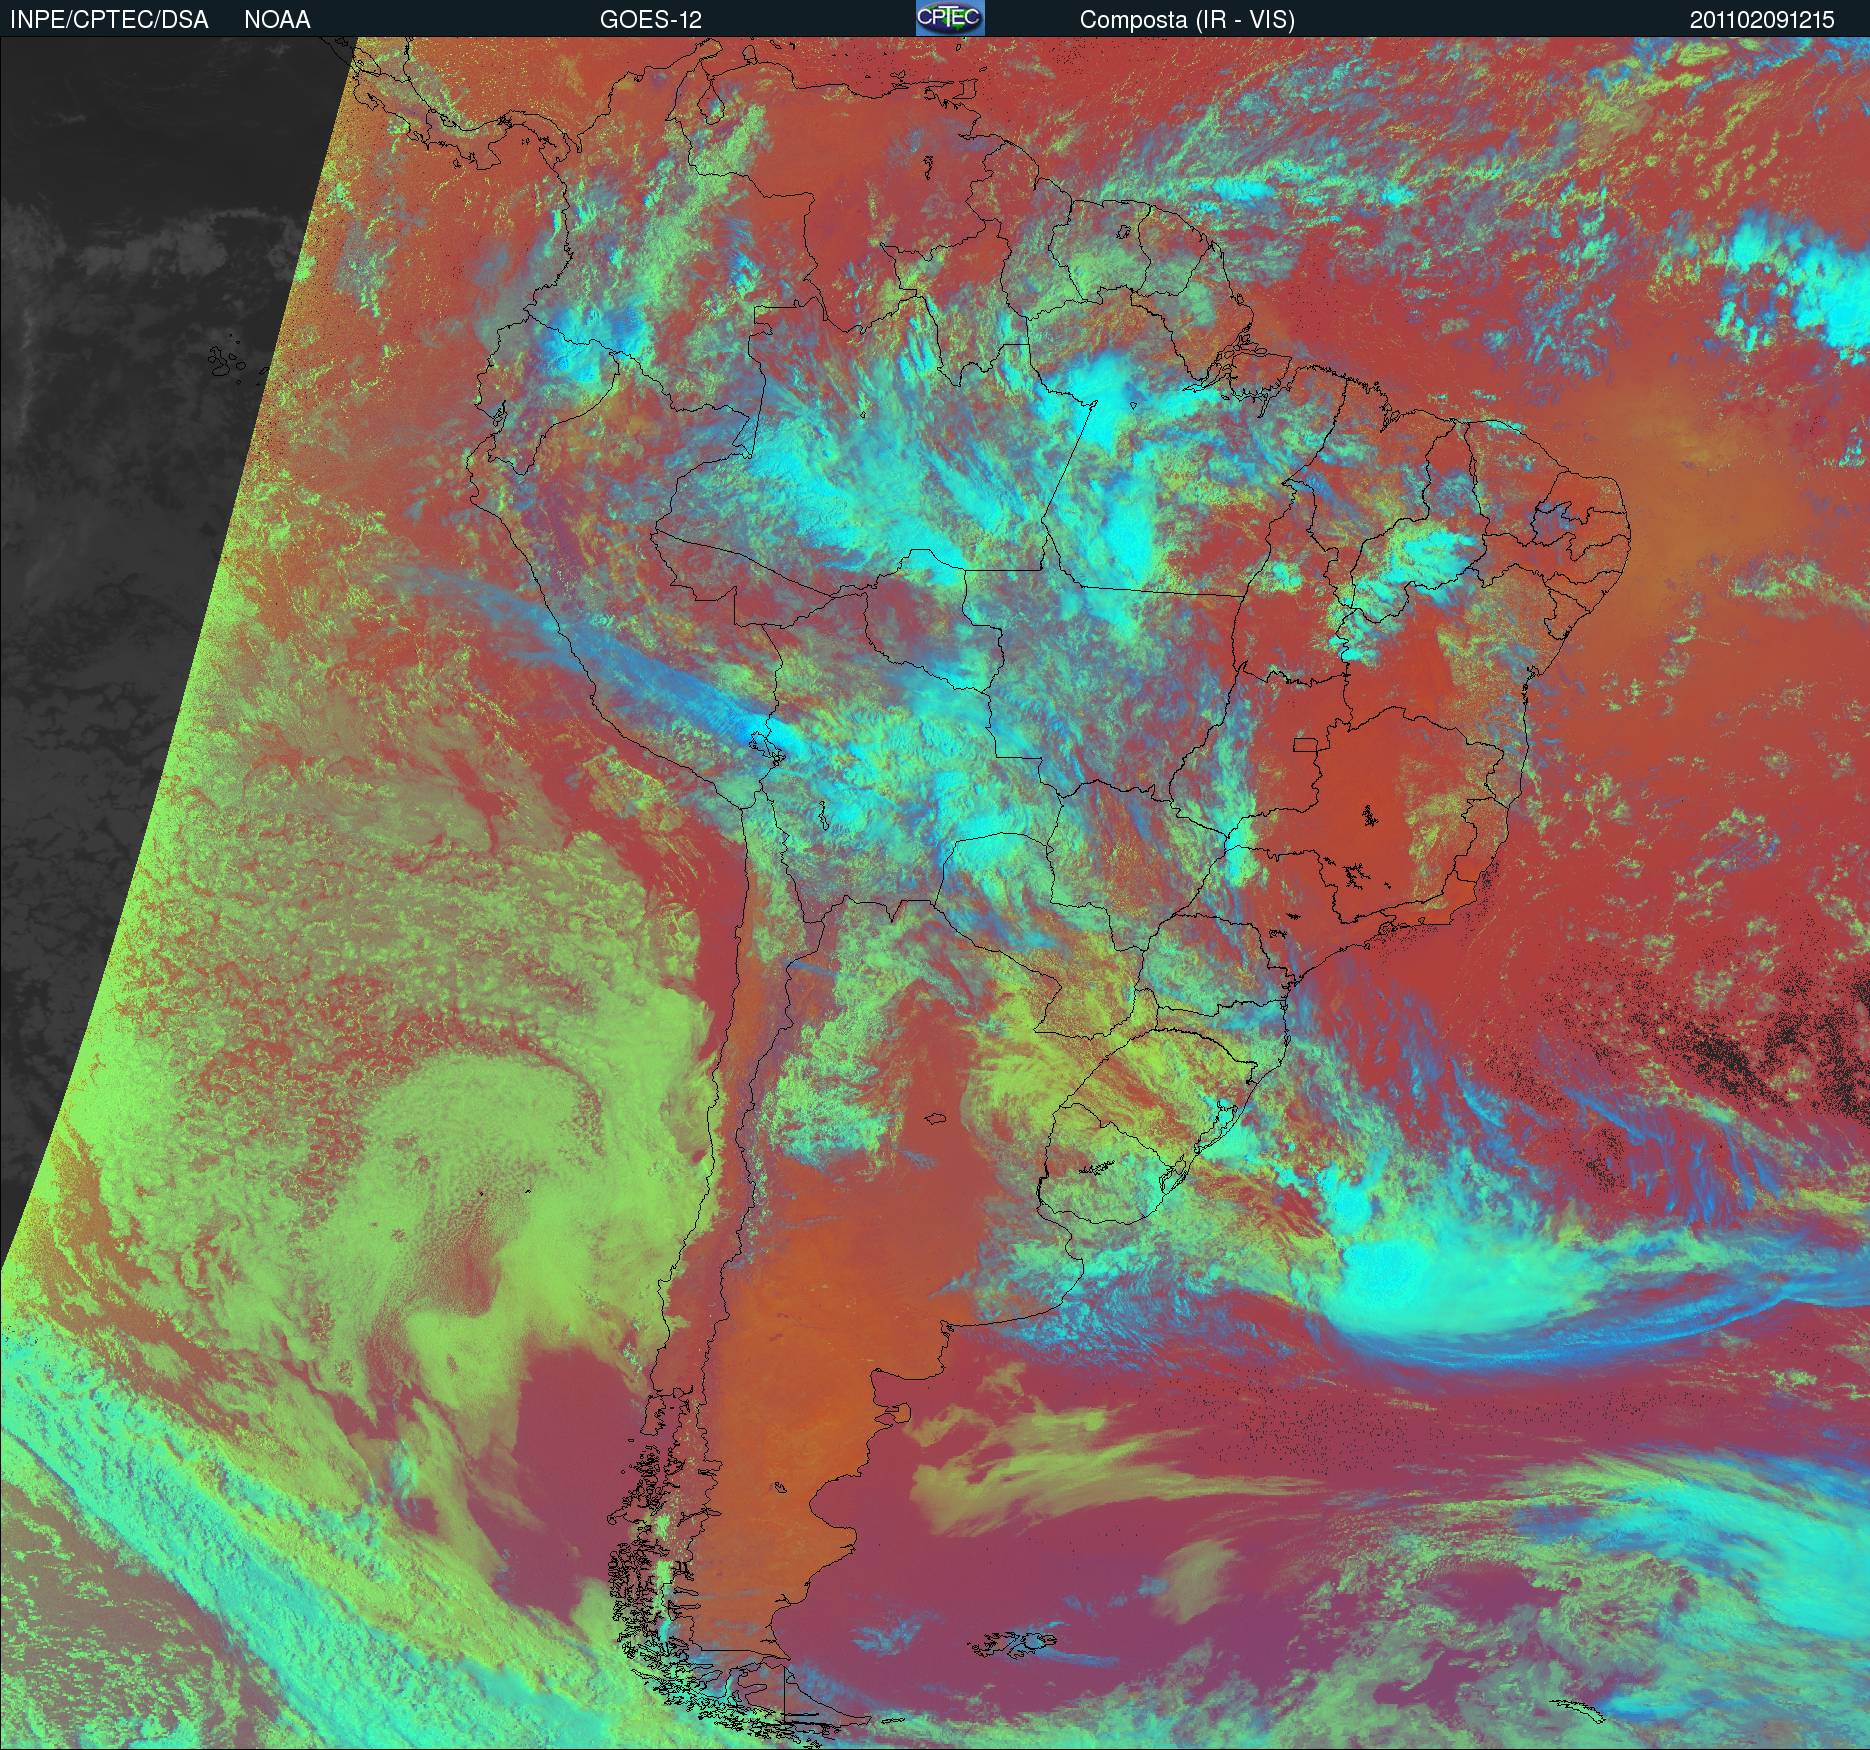
Task: Click the NOAA label in header
Action: click(277, 20)
